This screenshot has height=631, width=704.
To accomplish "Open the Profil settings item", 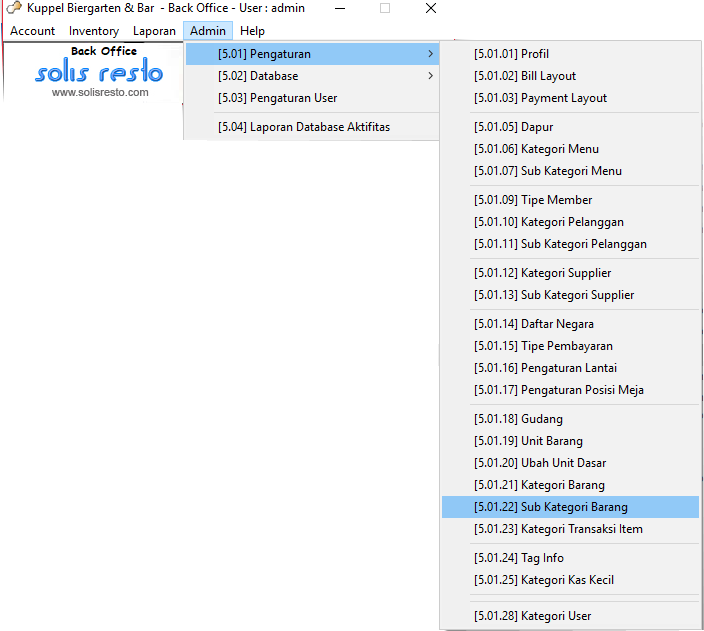I will (511, 54).
